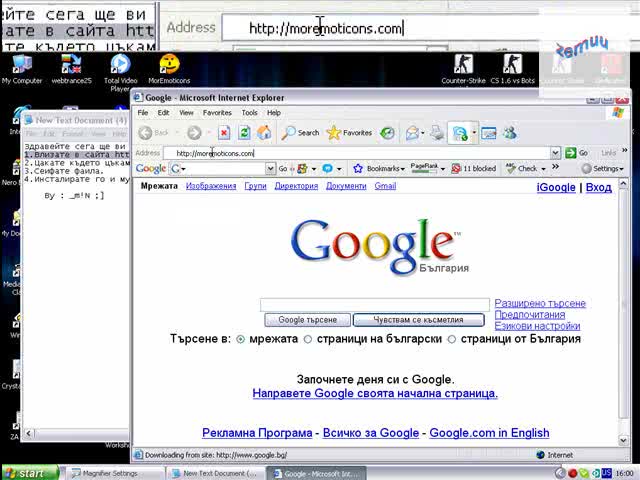The height and width of the screenshot is (480, 640).
Task: Open the Bookmarks dropdown arrow
Action: point(402,169)
